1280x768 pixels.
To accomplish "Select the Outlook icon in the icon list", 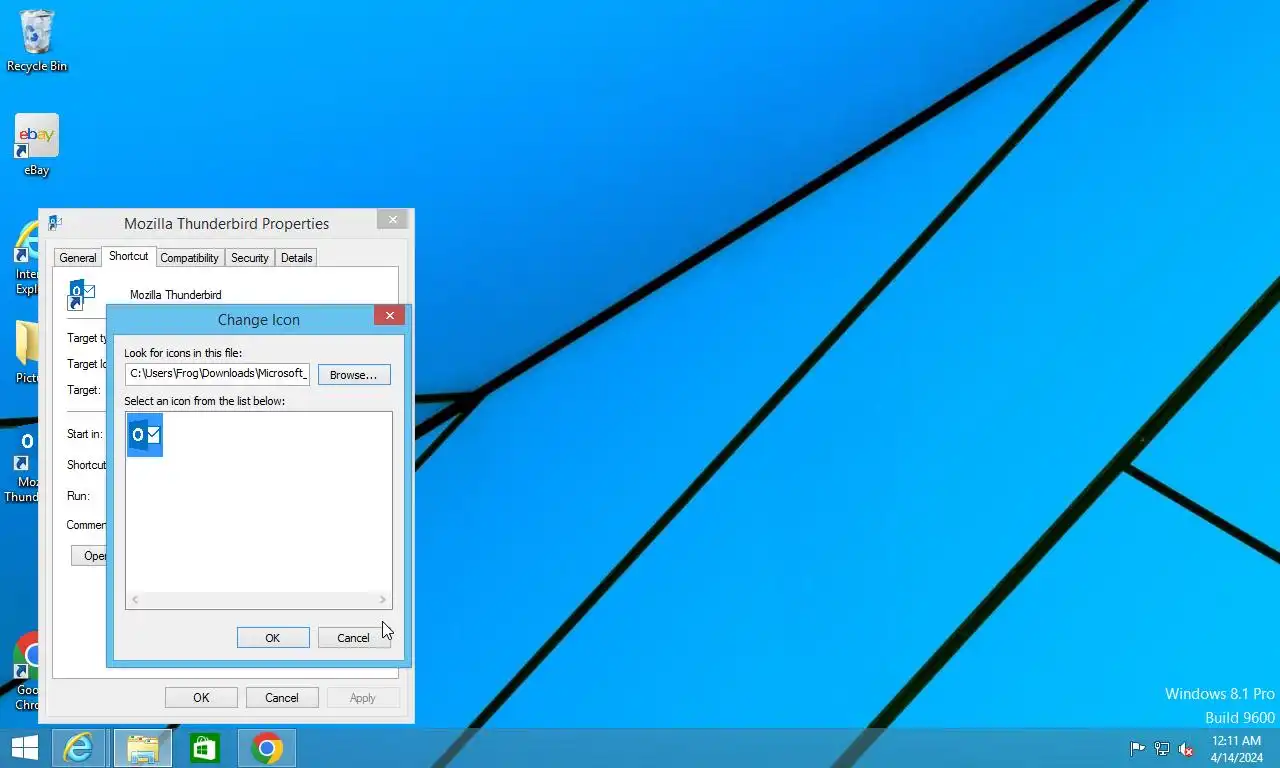I will coord(145,435).
